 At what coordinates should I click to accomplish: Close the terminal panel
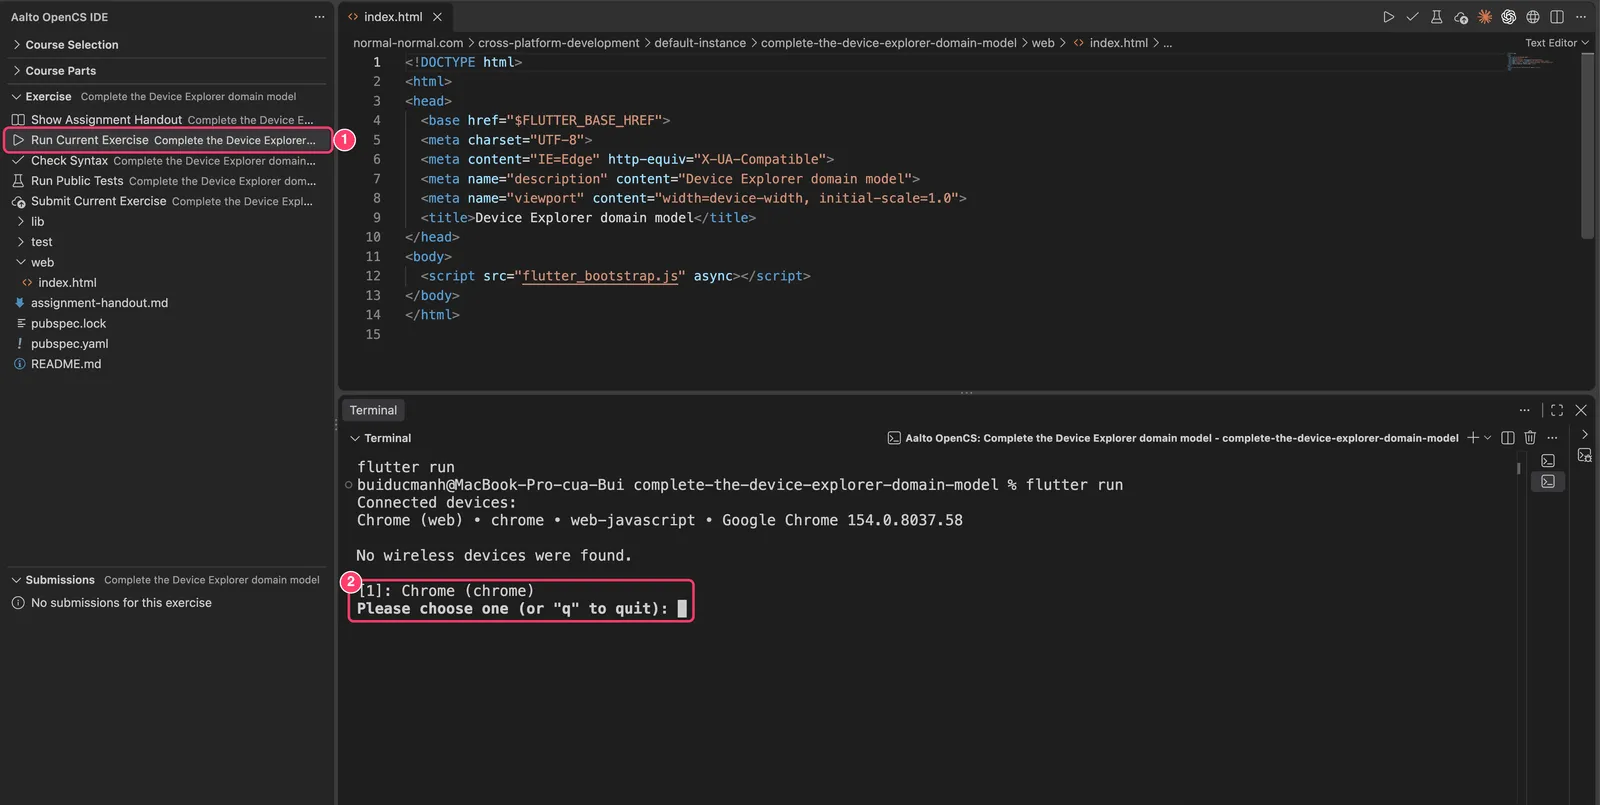pyautogui.click(x=1581, y=410)
